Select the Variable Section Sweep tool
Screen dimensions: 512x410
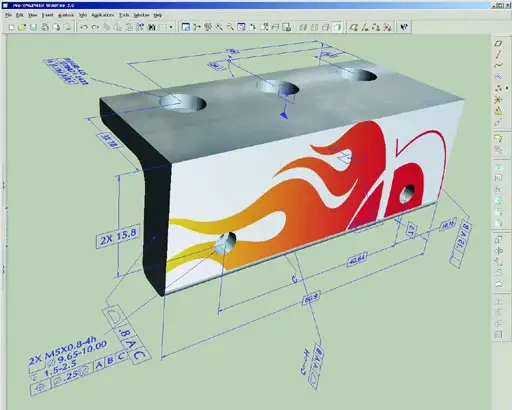coord(498,262)
